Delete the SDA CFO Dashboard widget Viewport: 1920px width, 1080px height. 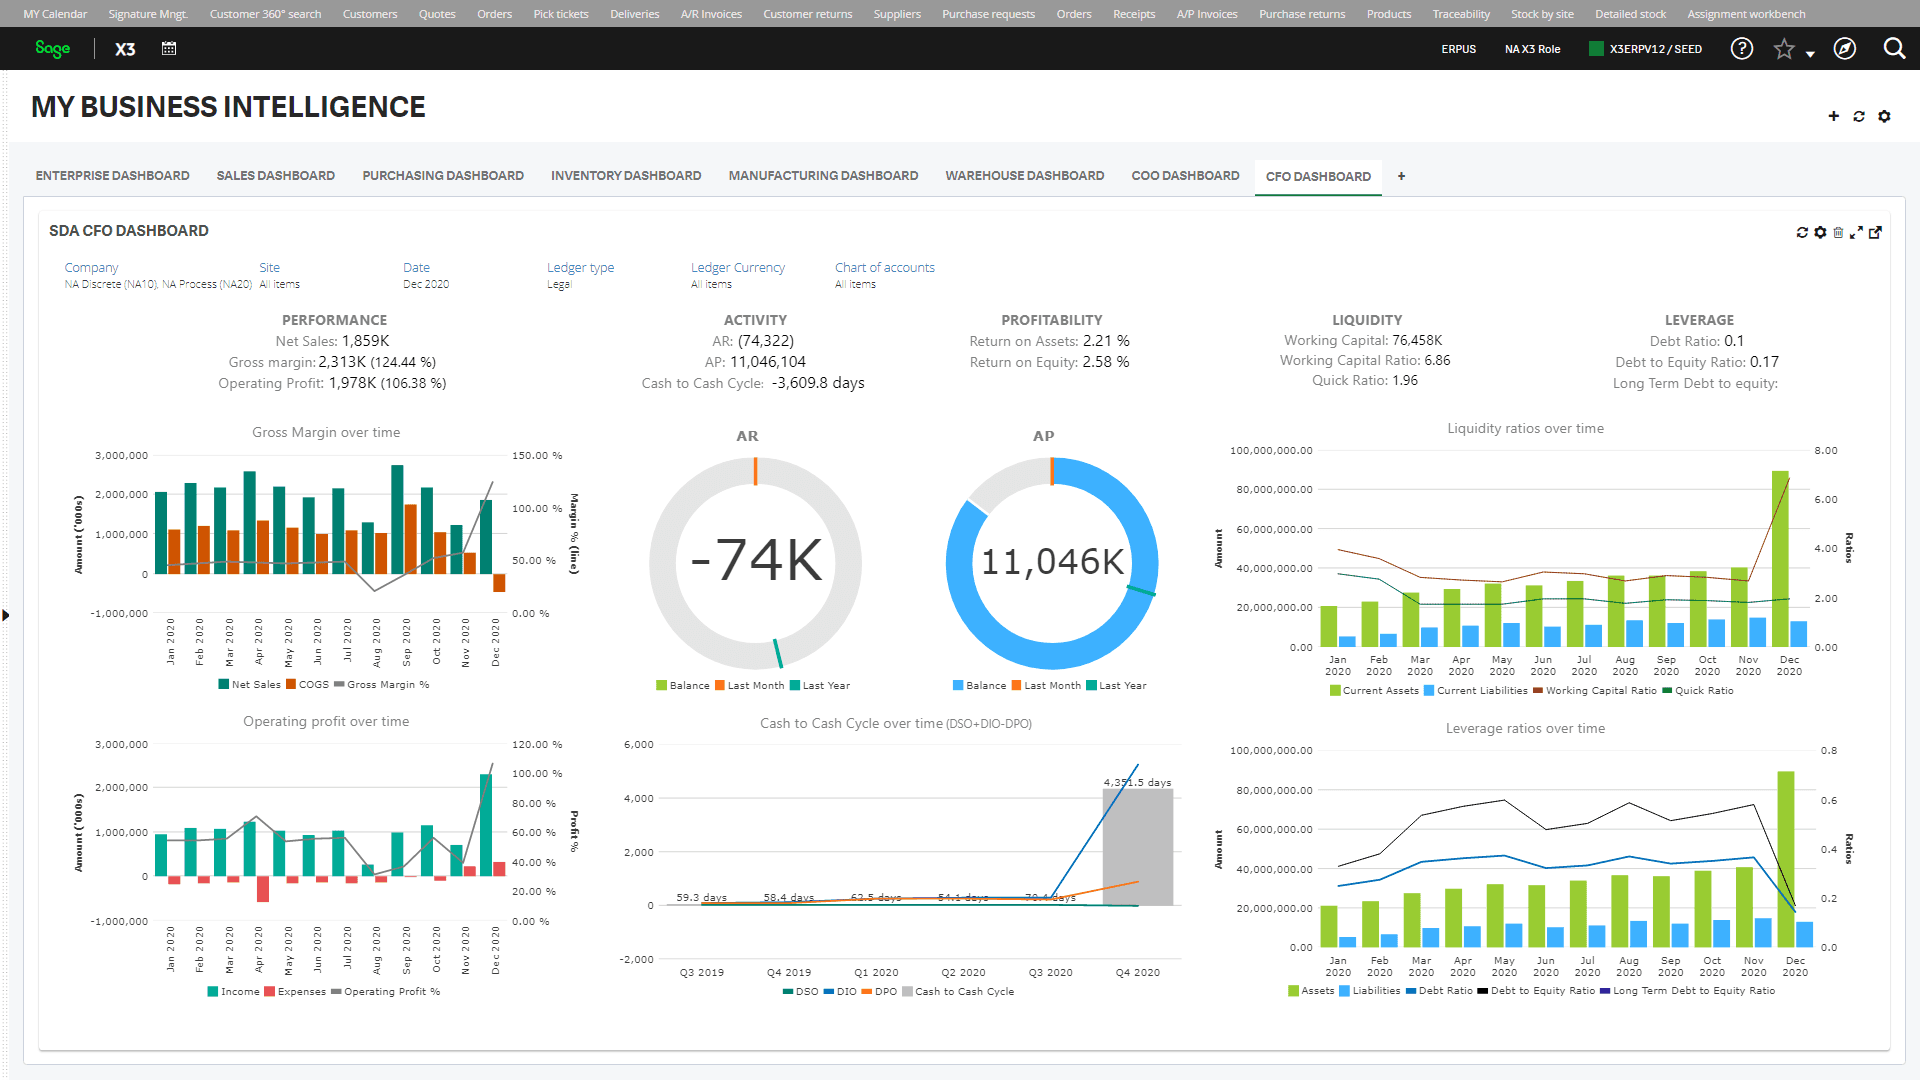point(1838,232)
